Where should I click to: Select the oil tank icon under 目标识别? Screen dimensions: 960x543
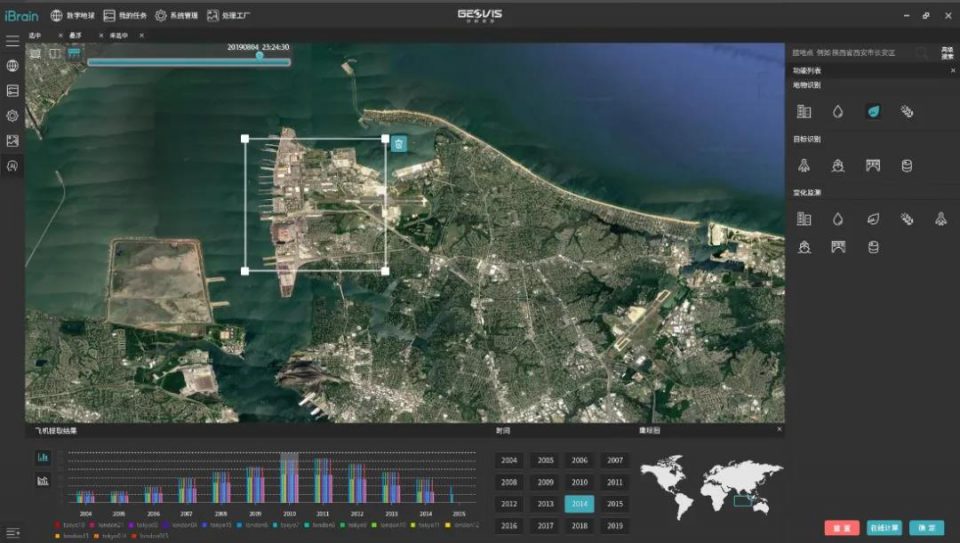pyautogui.click(x=906, y=165)
